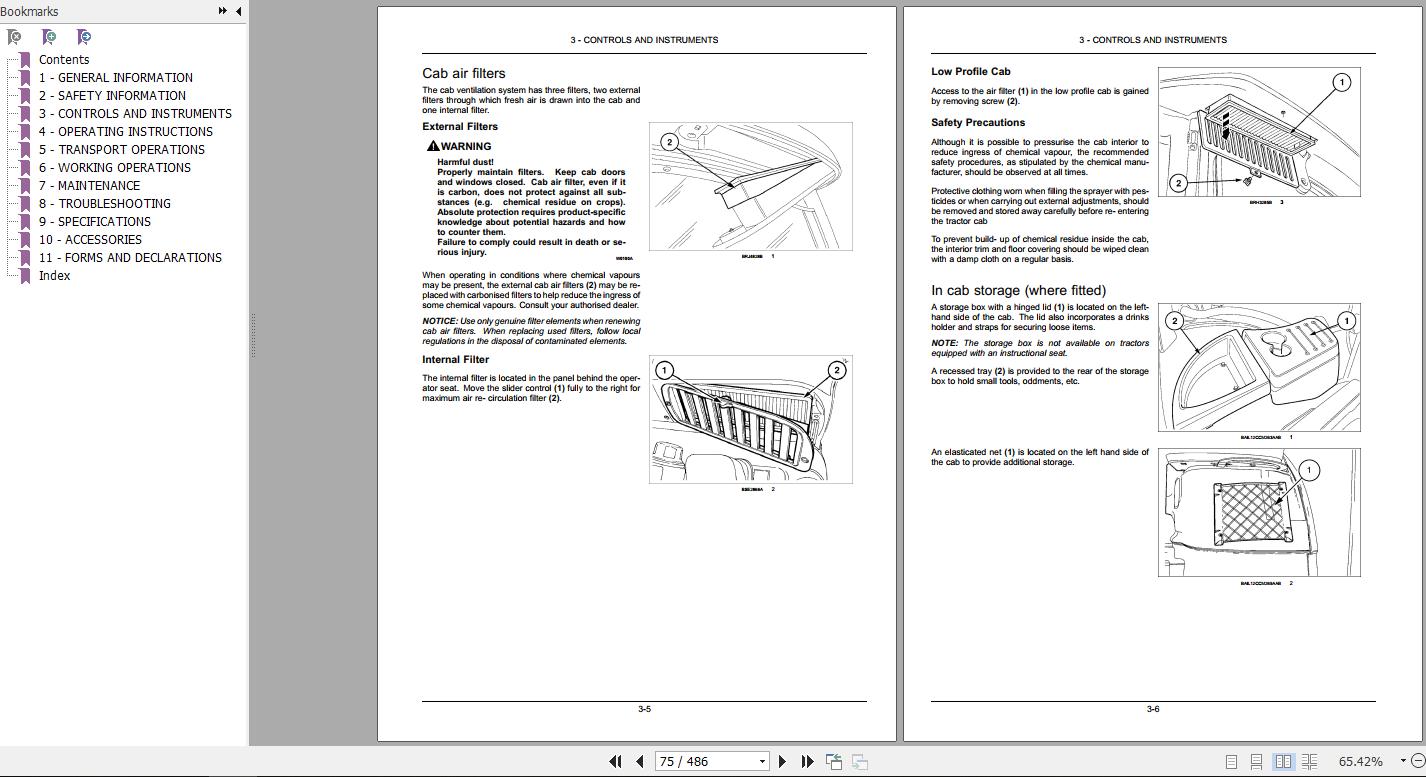Viewport: 1426px width, 777px height.
Task: Collapse the Bookmarks side panel
Action: (x=238, y=11)
